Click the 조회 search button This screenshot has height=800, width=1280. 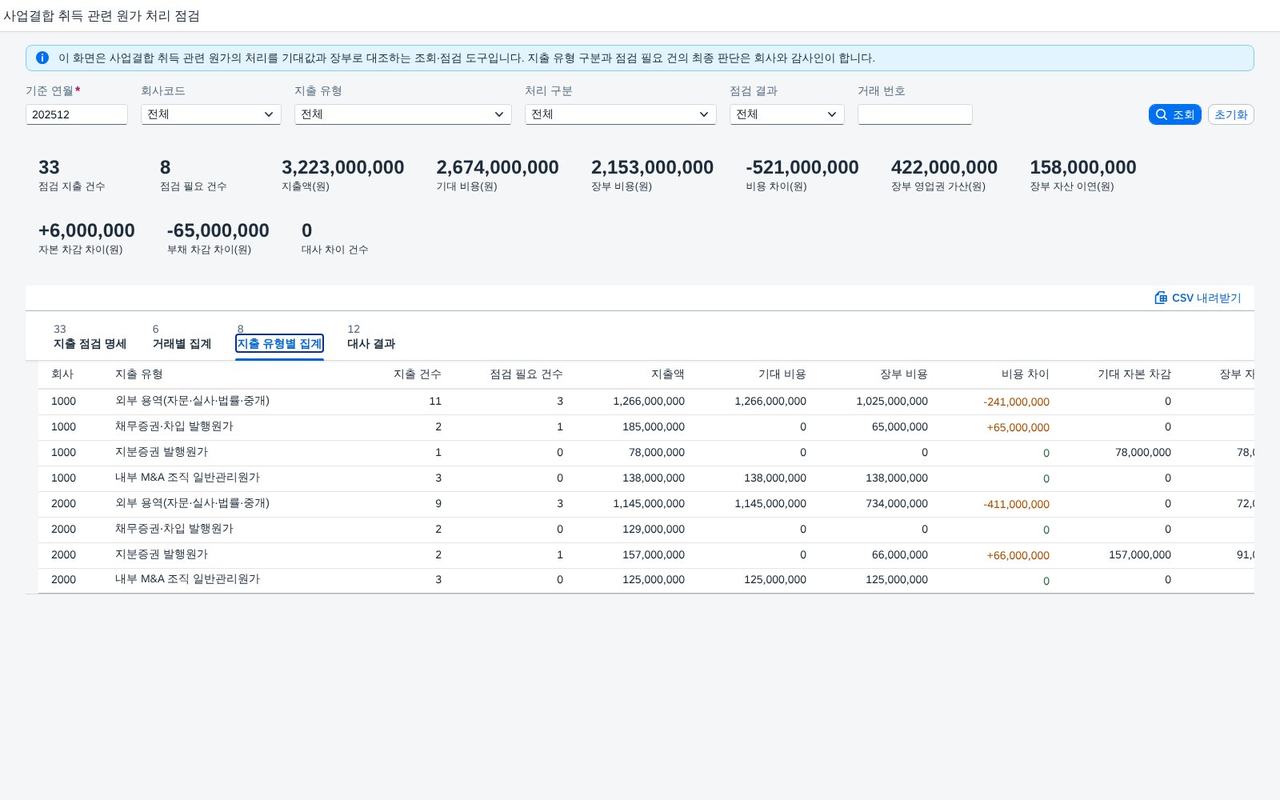[1175, 114]
